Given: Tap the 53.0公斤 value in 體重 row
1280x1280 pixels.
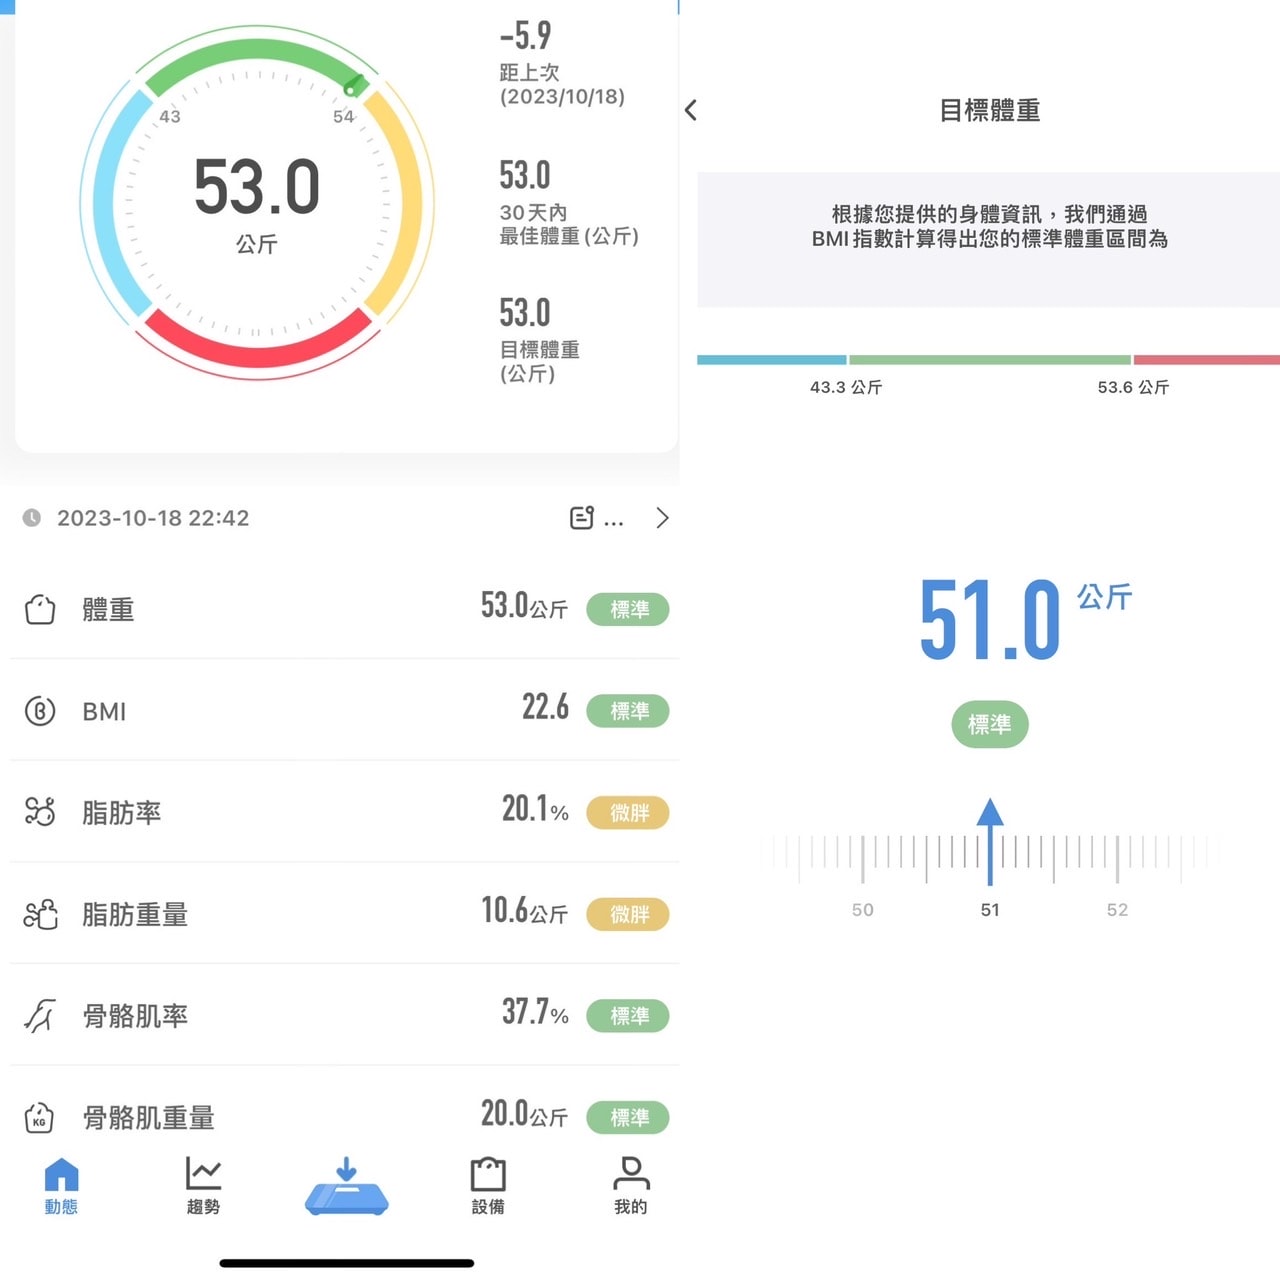Looking at the screenshot, I should click(x=524, y=605).
